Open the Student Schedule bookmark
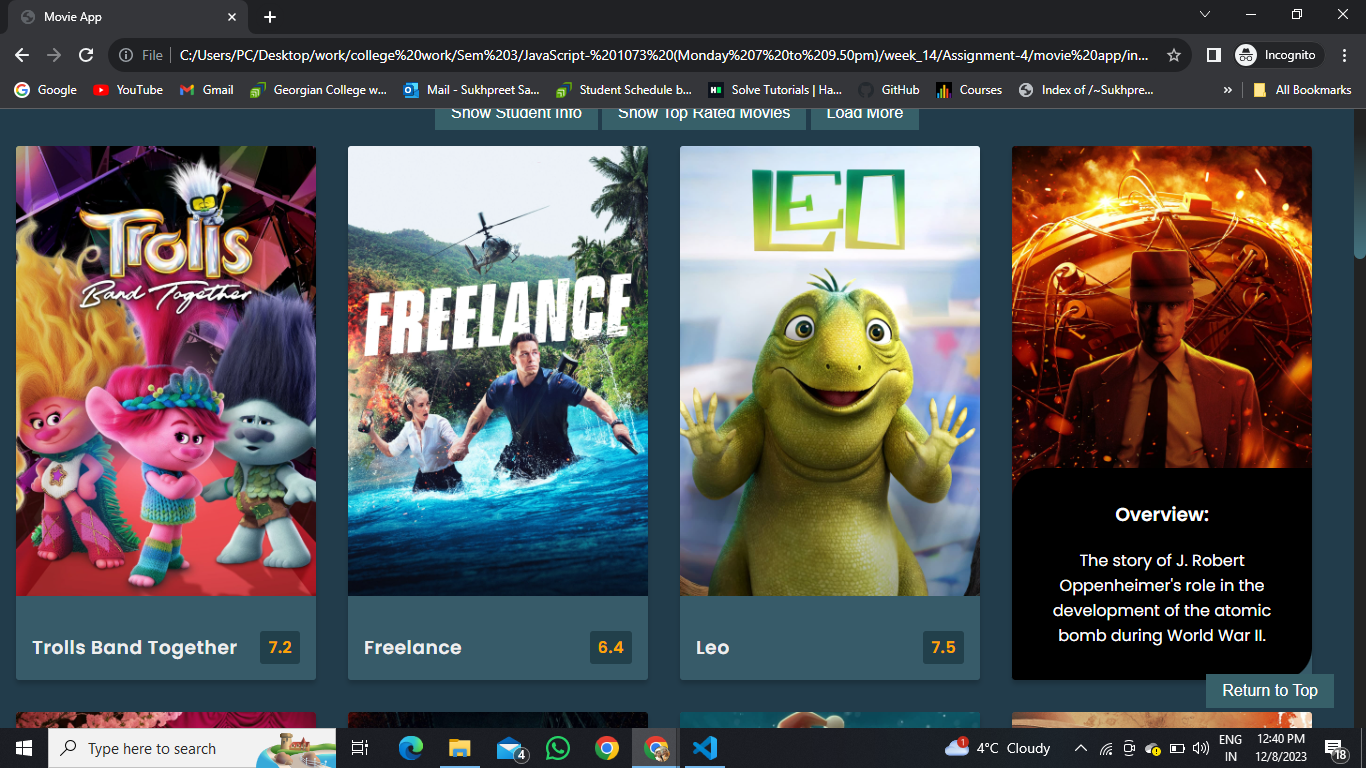Screen dimensions: 1366x768 pyautogui.click(x=625, y=90)
